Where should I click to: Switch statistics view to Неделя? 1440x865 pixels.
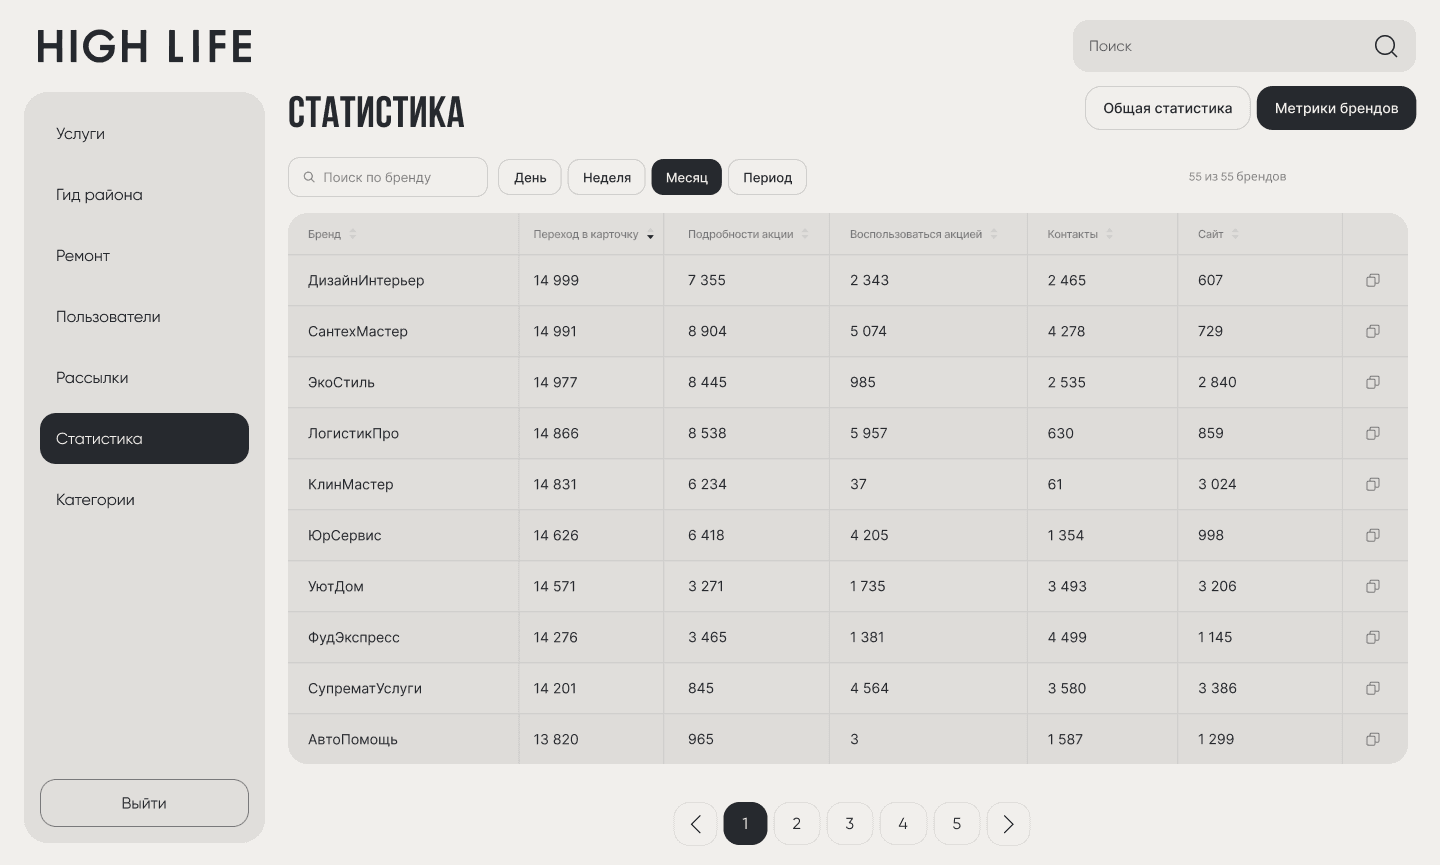pyautogui.click(x=606, y=177)
